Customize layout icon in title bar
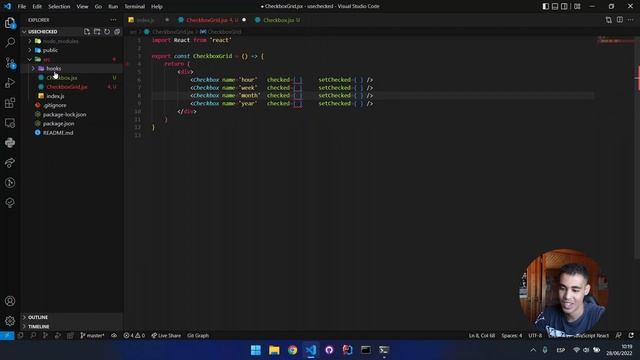The image size is (640, 360). pyautogui.click(x=577, y=7)
